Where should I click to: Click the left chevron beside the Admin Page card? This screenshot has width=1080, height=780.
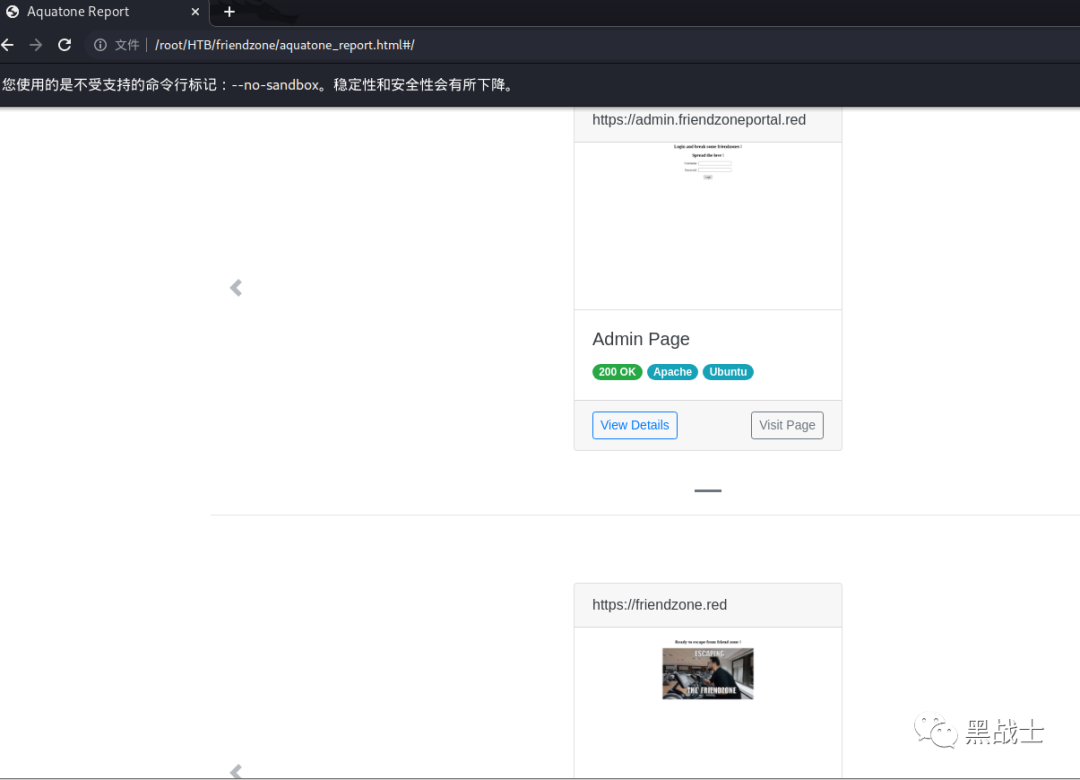point(235,288)
